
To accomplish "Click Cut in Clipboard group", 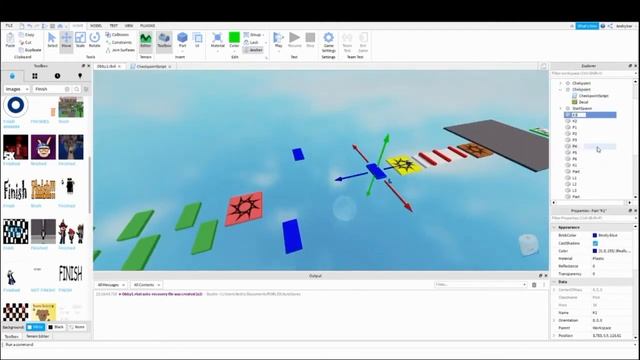I will click(25, 42).
